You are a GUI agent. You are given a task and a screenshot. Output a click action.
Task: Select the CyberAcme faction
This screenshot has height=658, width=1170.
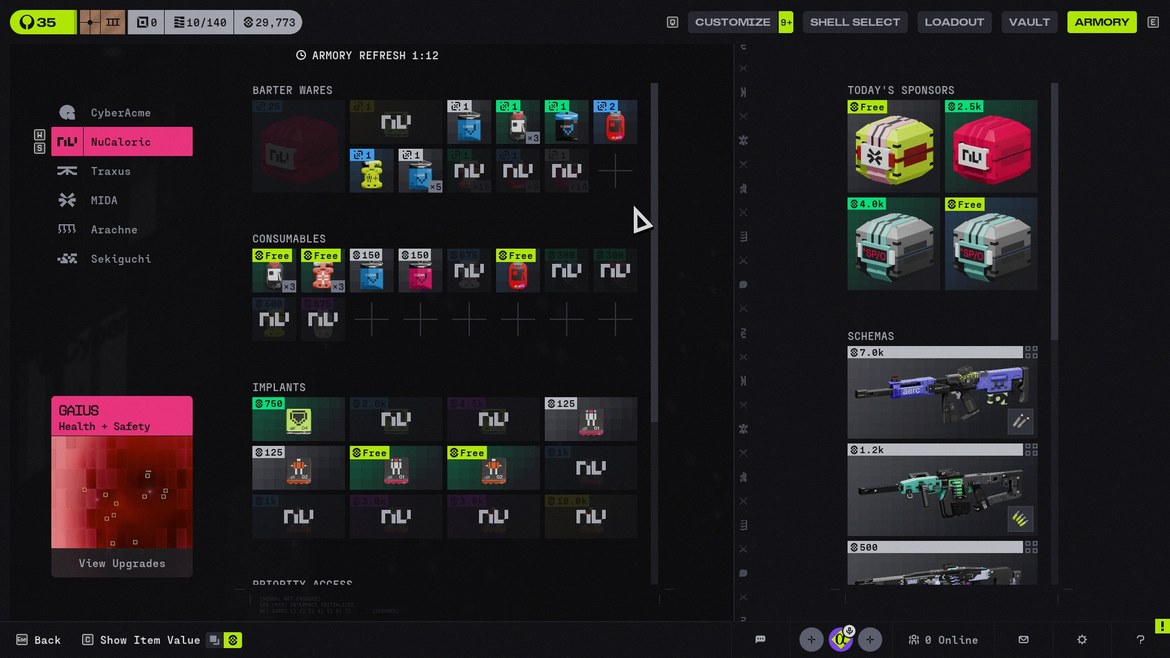click(120, 113)
